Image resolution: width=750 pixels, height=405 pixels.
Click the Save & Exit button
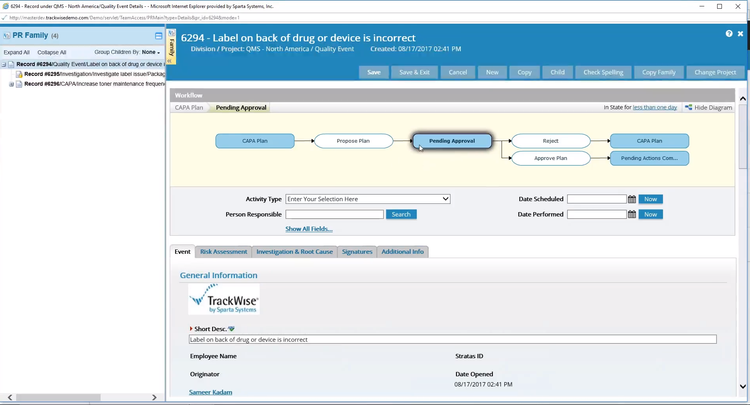tap(414, 72)
